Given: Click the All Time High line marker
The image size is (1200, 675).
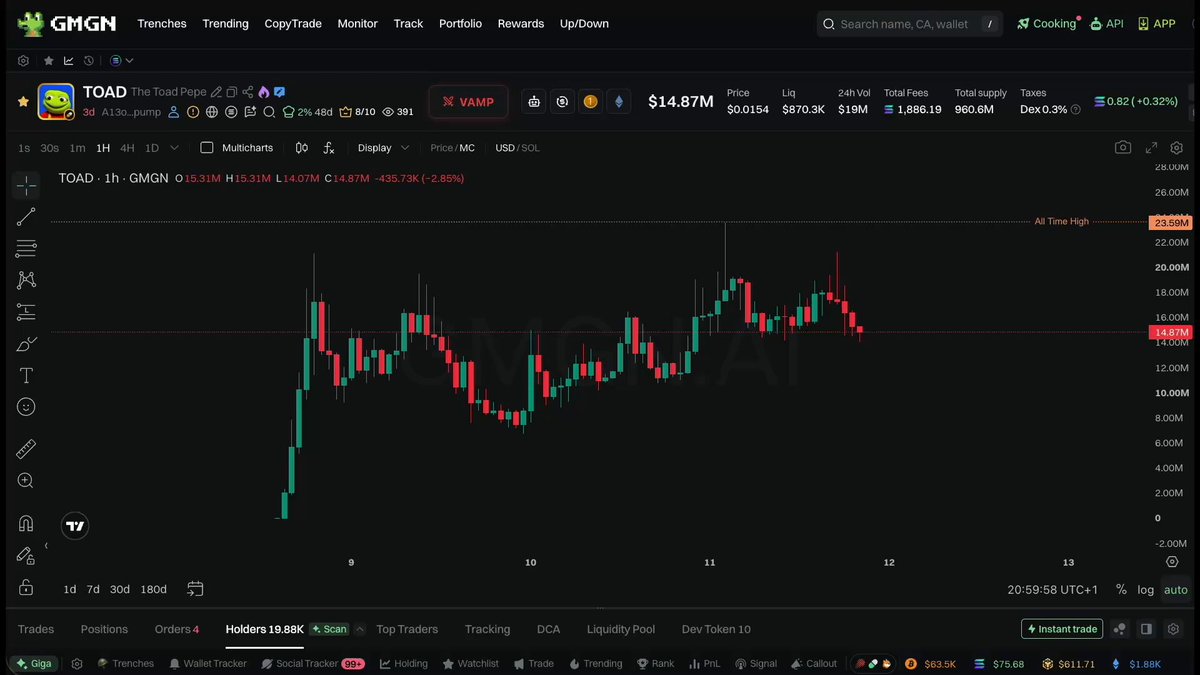Looking at the screenshot, I should tap(1062, 222).
